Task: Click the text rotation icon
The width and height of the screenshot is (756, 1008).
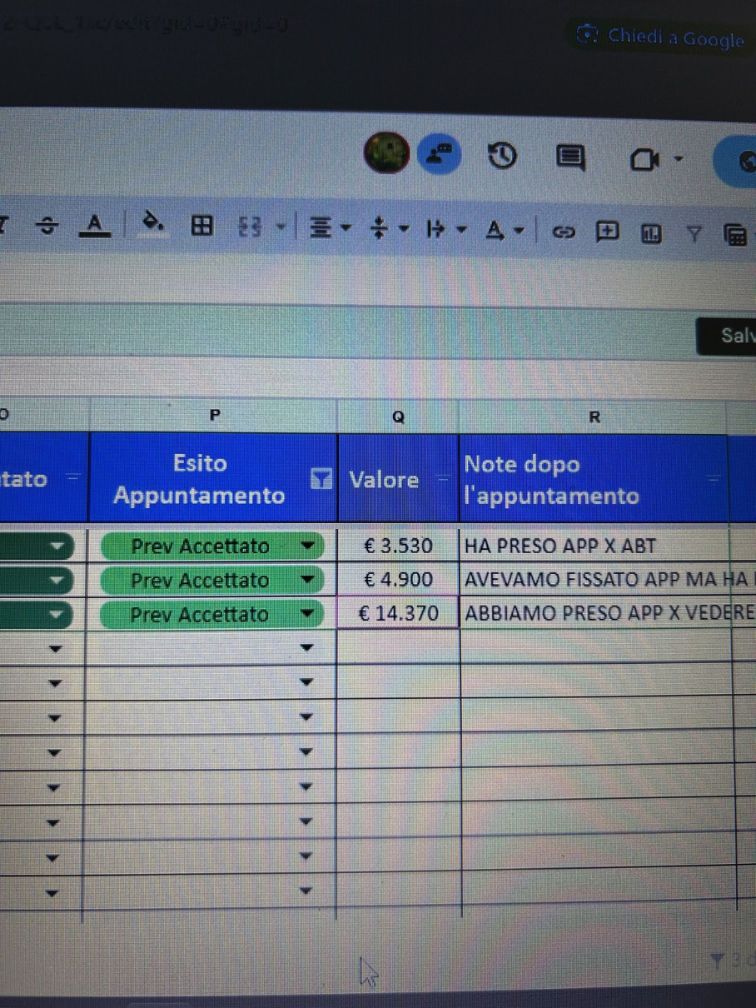Action: [x=494, y=230]
